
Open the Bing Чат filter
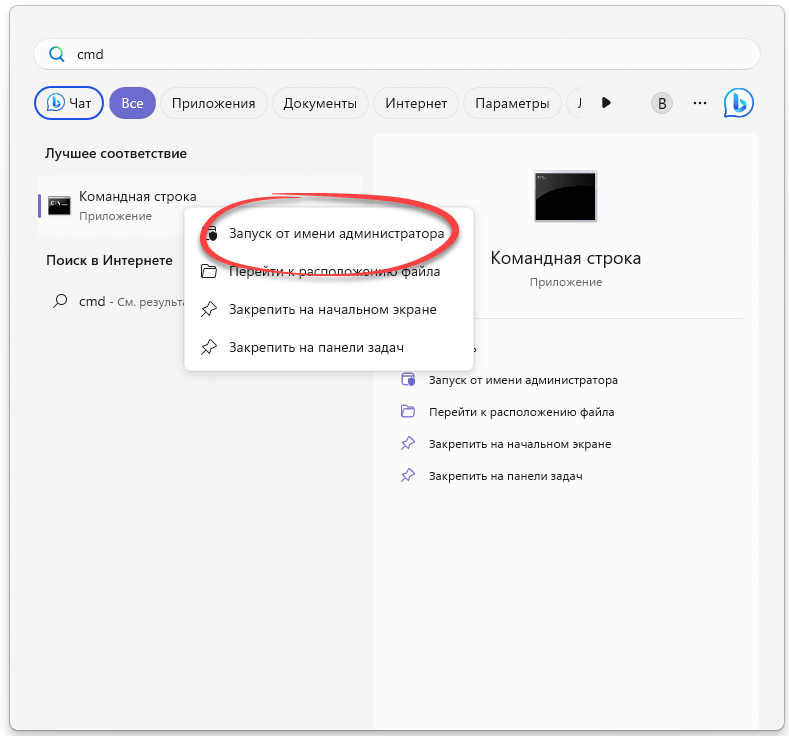pos(69,103)
